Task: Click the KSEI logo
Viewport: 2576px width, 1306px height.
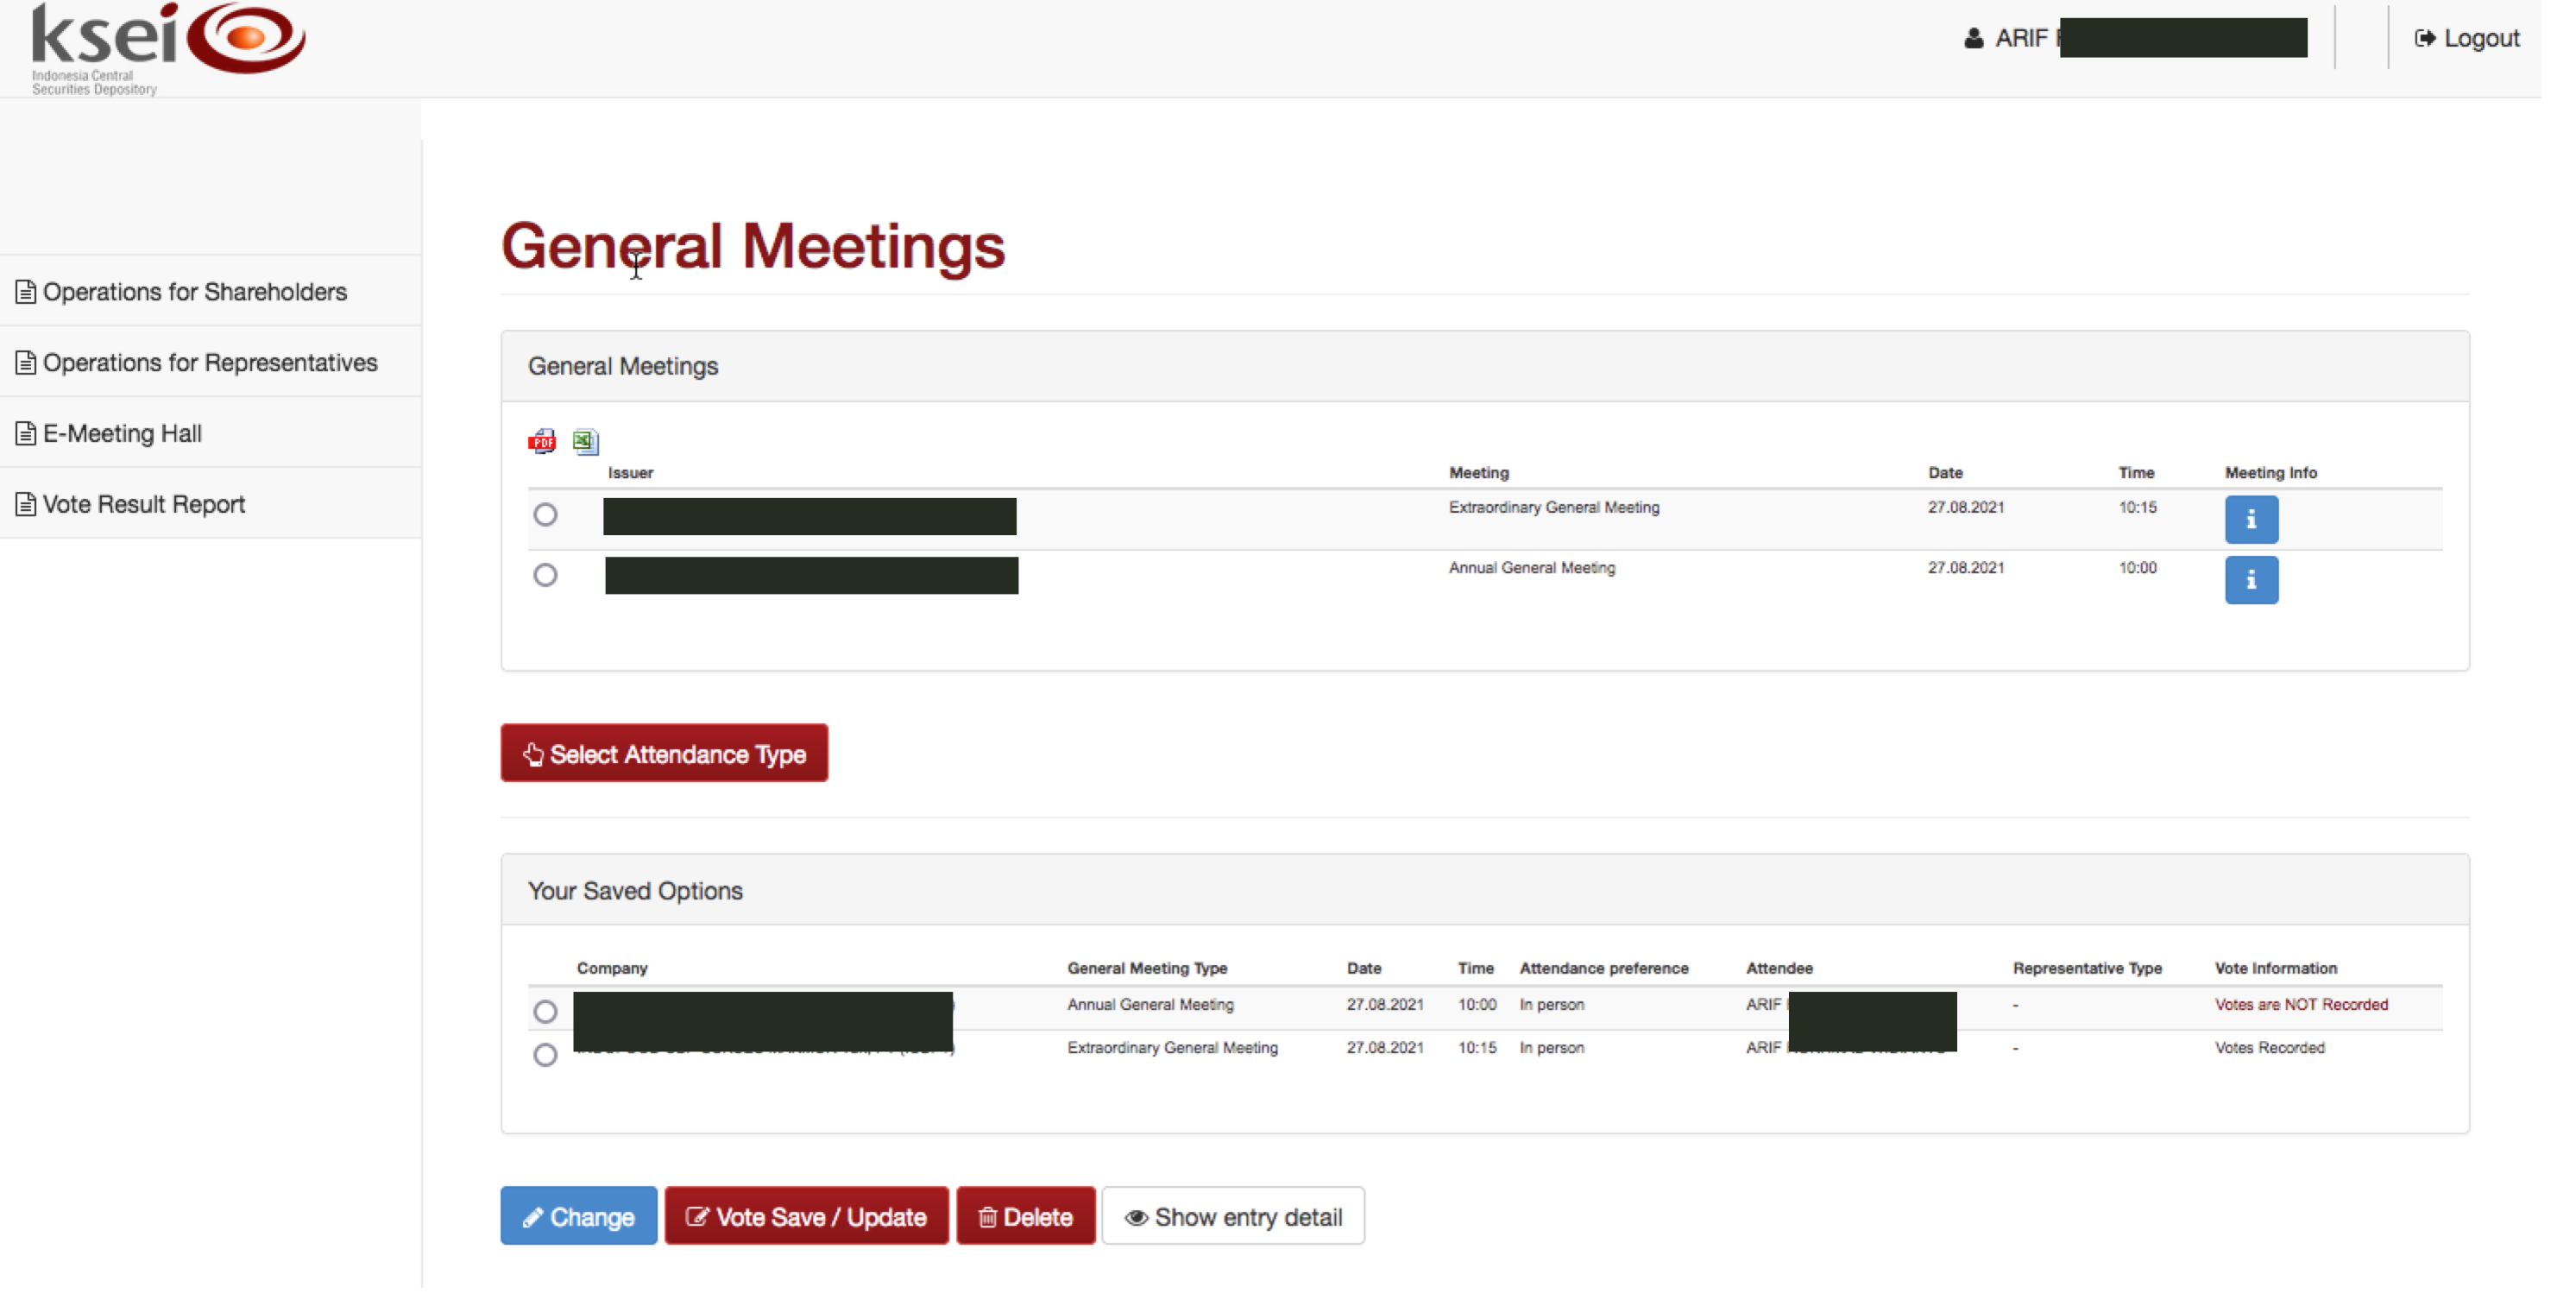Action: tap(168, 46)
